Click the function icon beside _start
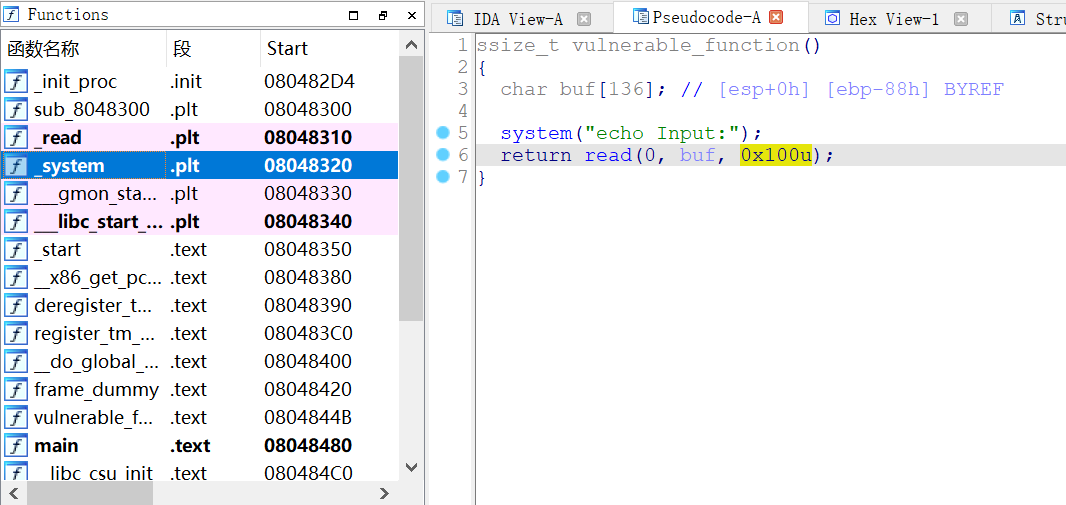This screenshot has width=1066, height=505. tap(16, 250)
